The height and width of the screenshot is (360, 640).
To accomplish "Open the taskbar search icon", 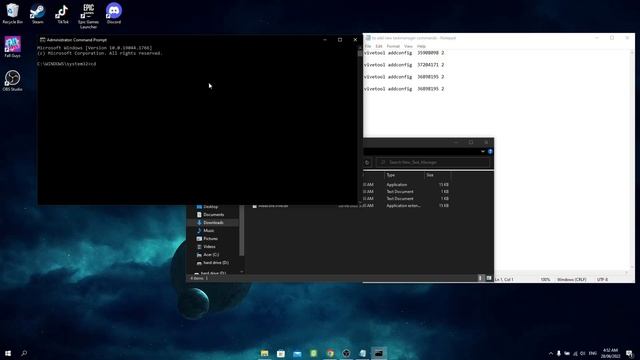I will 24,353.
